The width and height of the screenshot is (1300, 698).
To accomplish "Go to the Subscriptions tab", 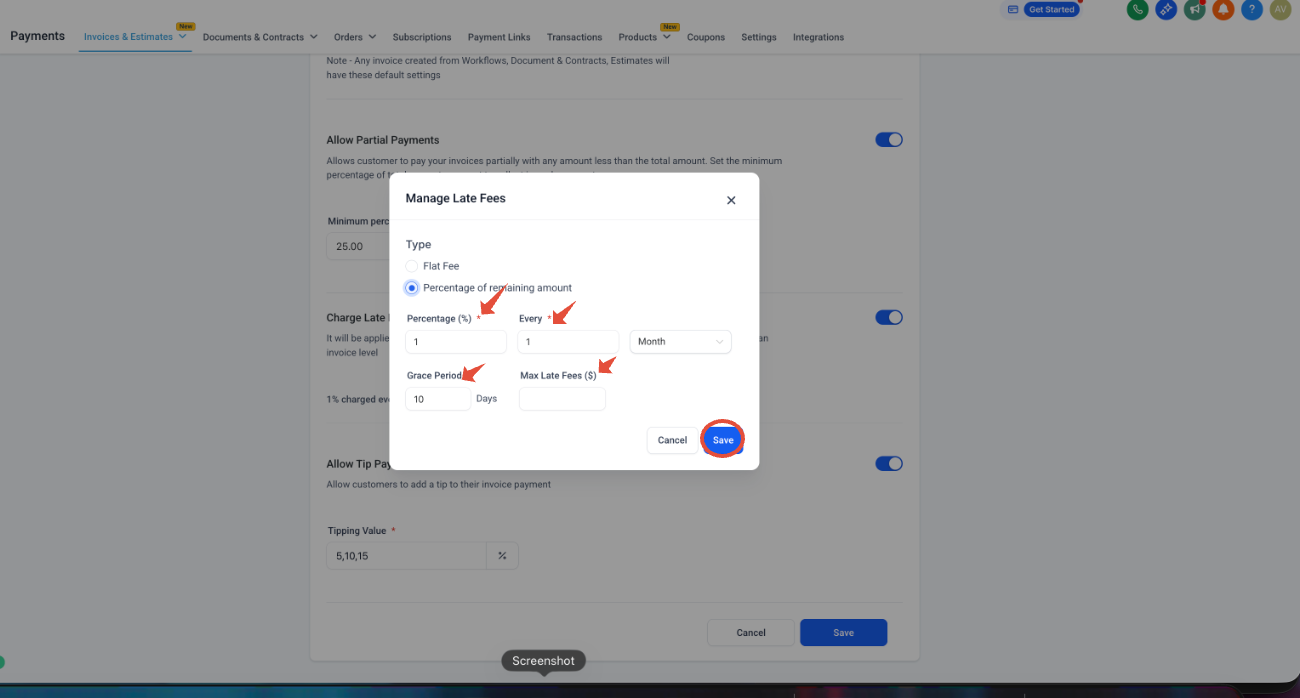I will [x=422, y=37].
